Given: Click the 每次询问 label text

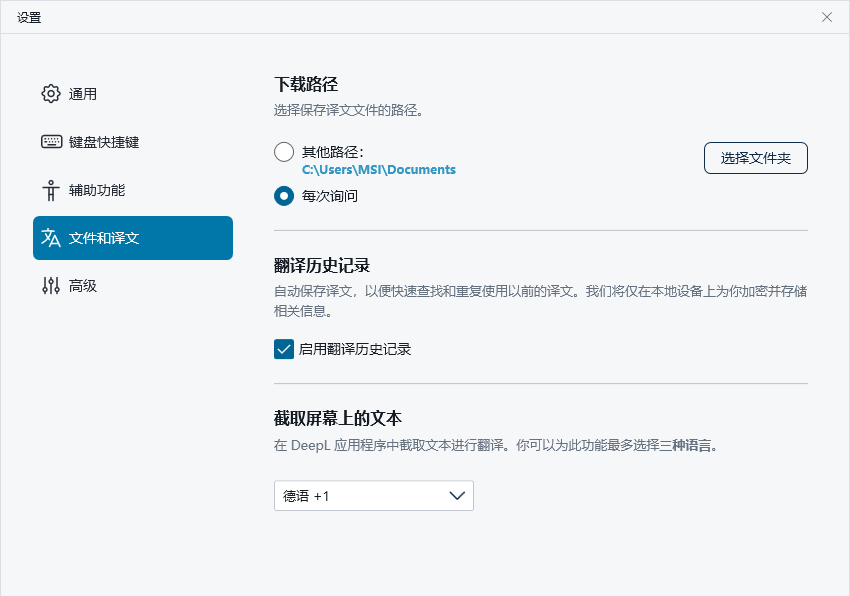Looking at the screenshot, I should [x=330, y=196].
